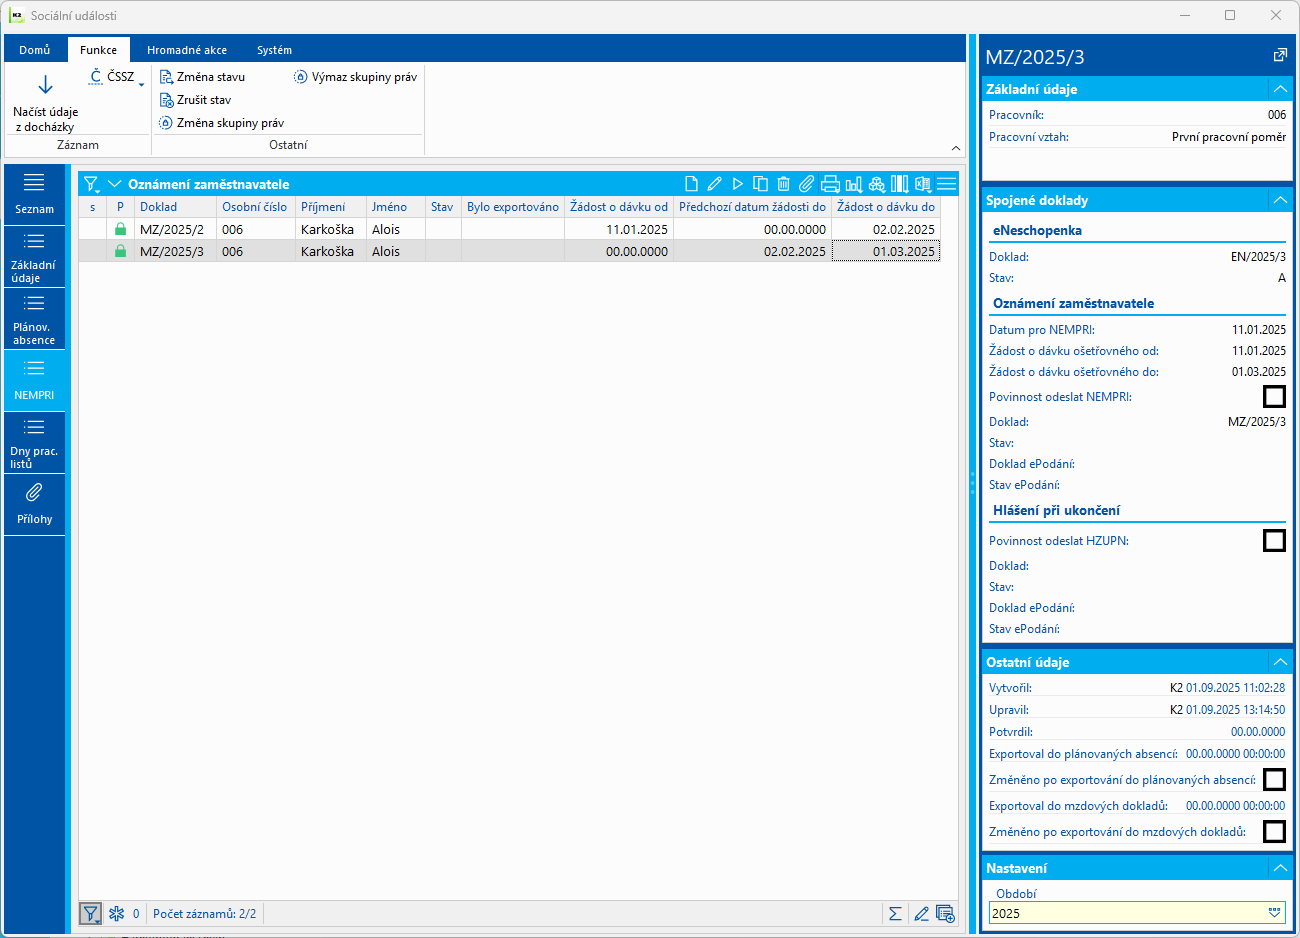Viewport: 1300px width, 938px height.
Task: Open the Přílohy sidebar section
Action: pyautogui.click(x=34, y=505)
